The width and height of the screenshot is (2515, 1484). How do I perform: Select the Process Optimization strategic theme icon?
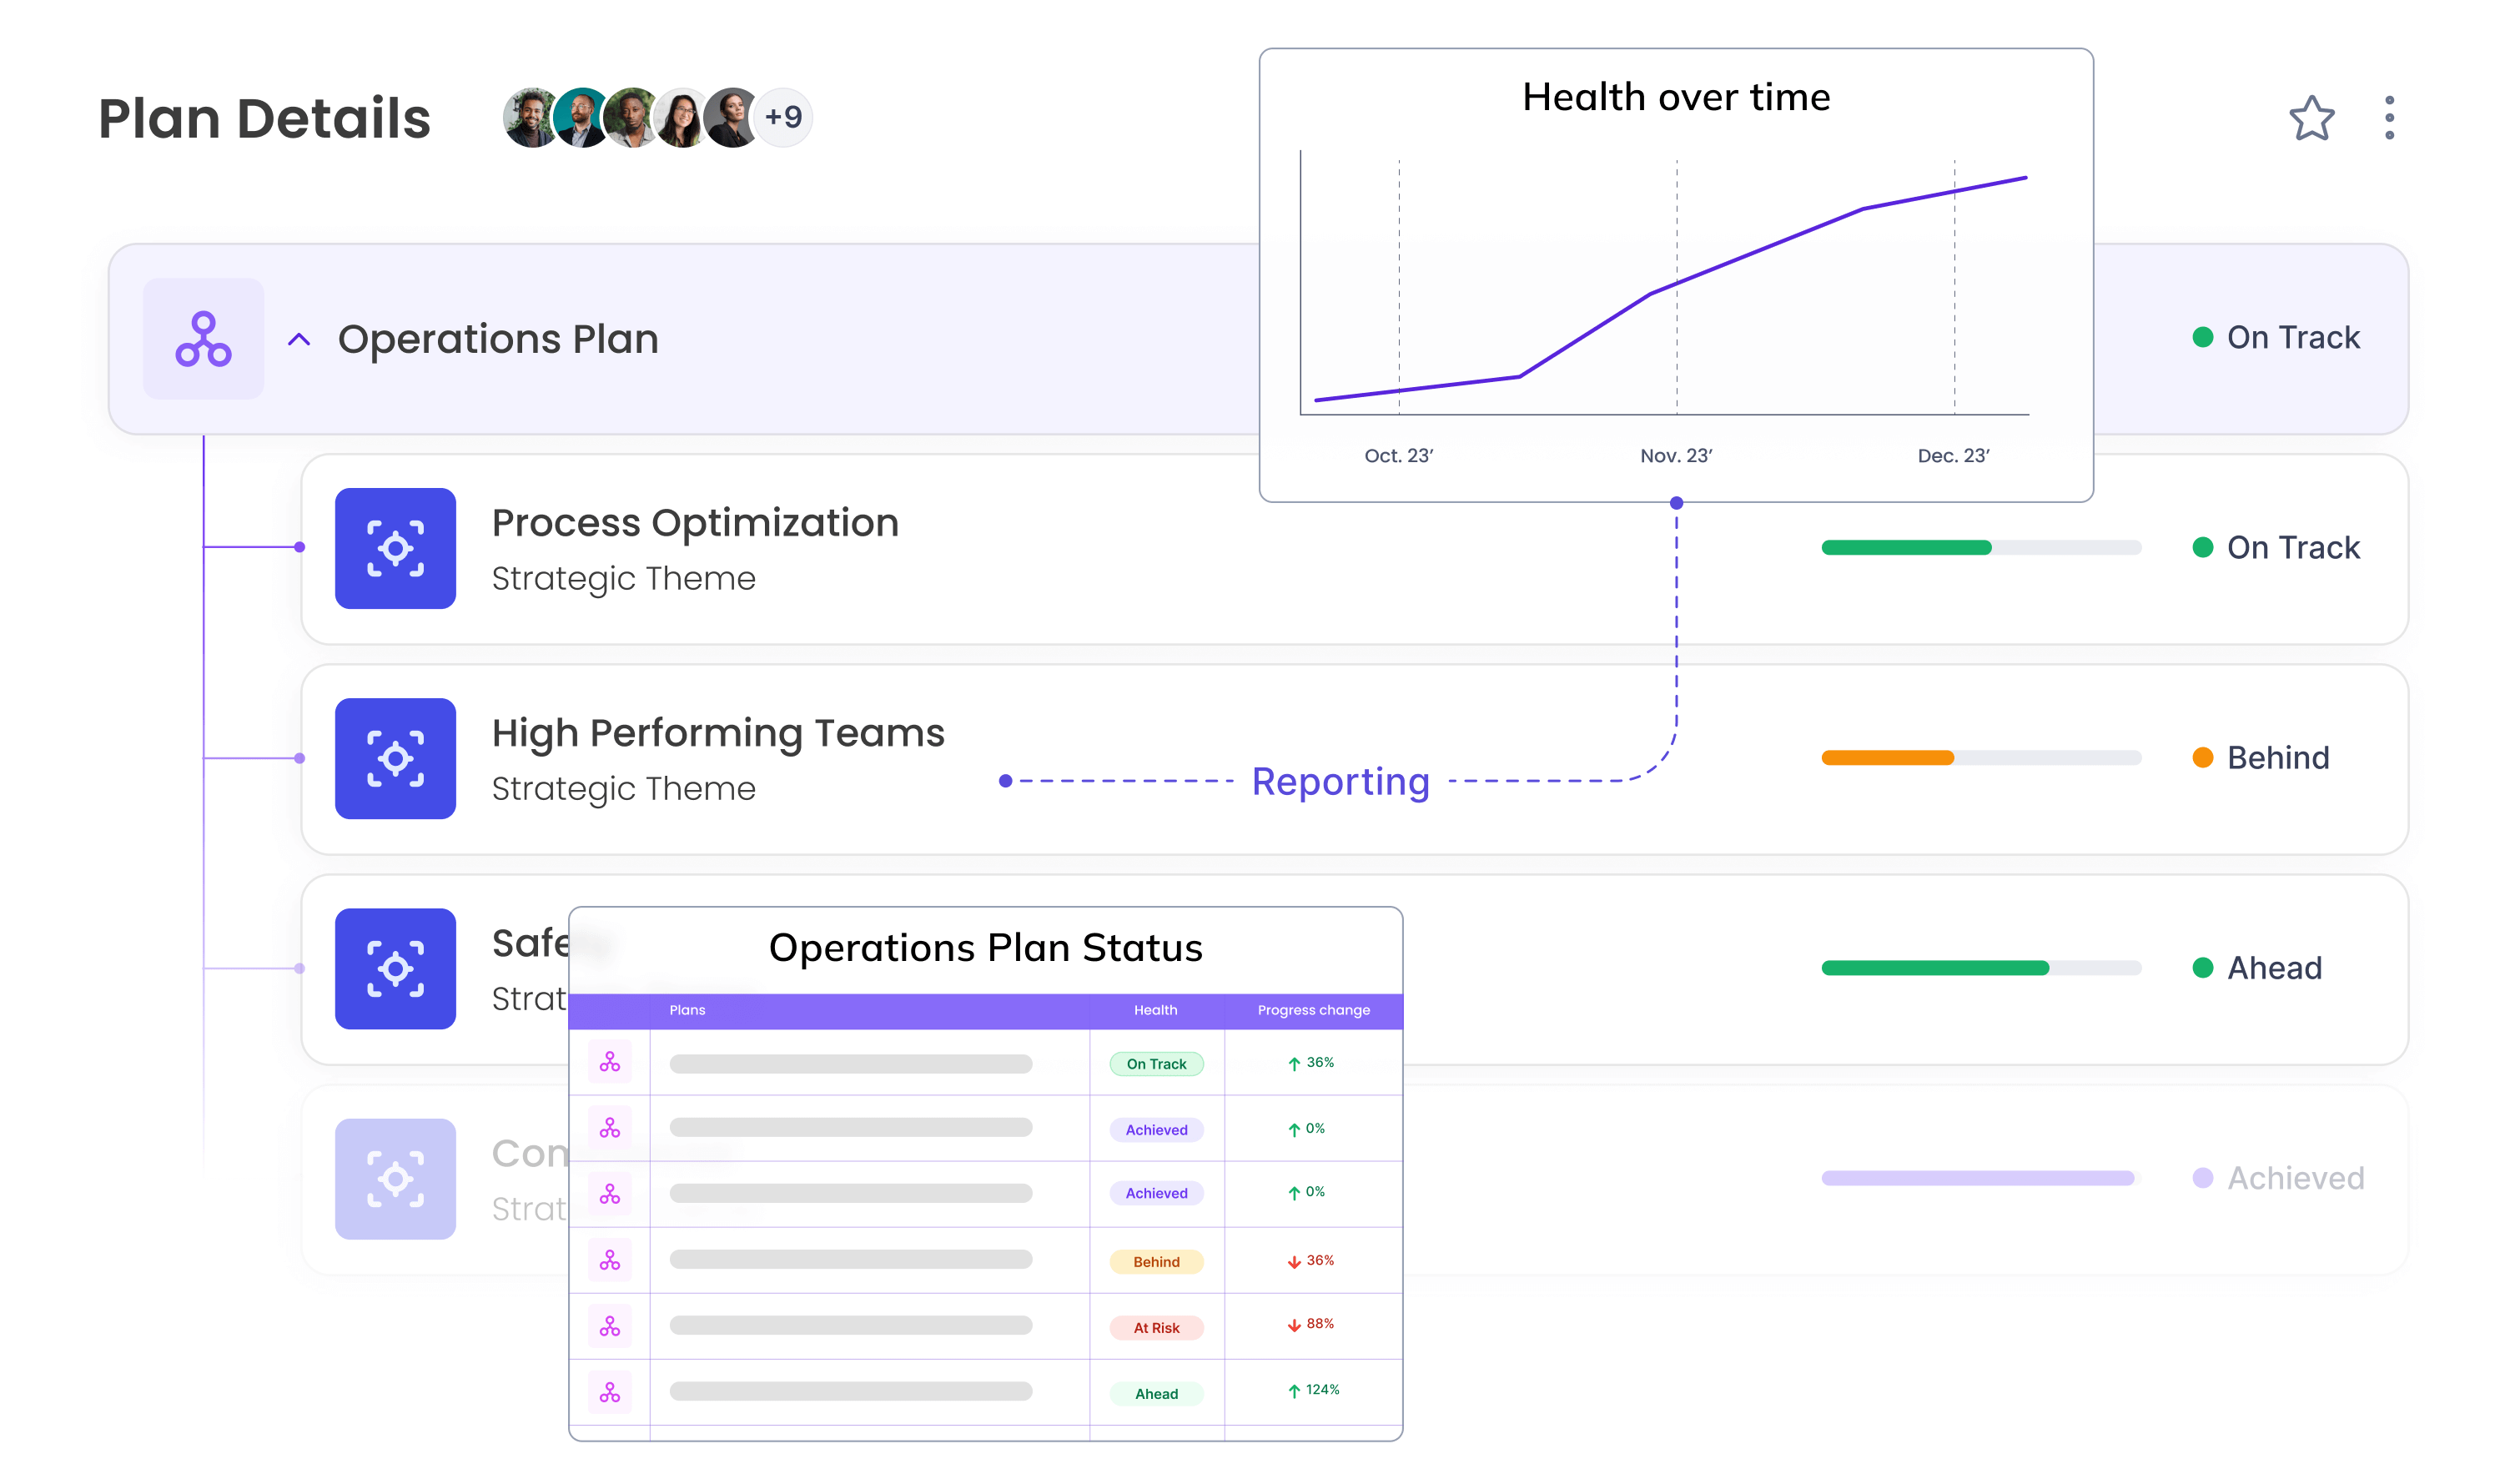(x=395, y=549)
